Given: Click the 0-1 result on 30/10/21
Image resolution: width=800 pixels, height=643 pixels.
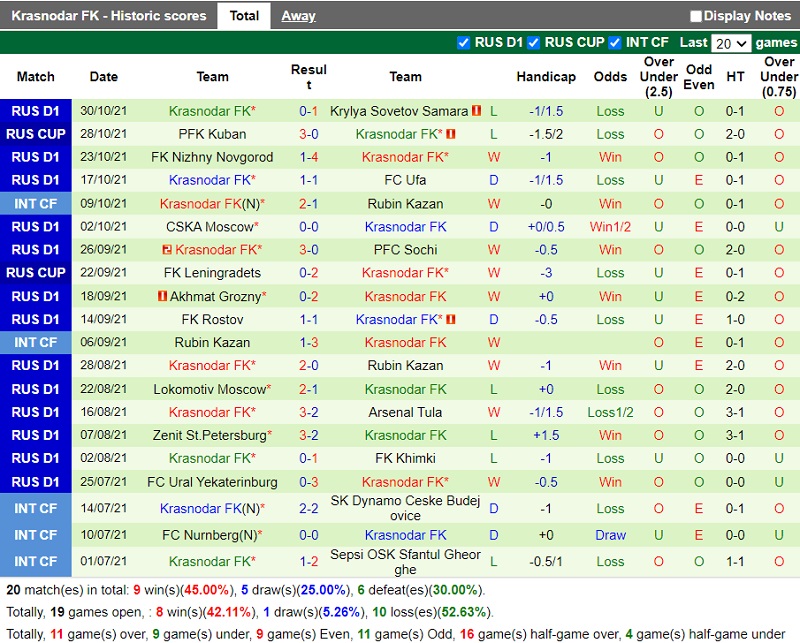Looking at the screenshot, I should click(x=309, y=111).
